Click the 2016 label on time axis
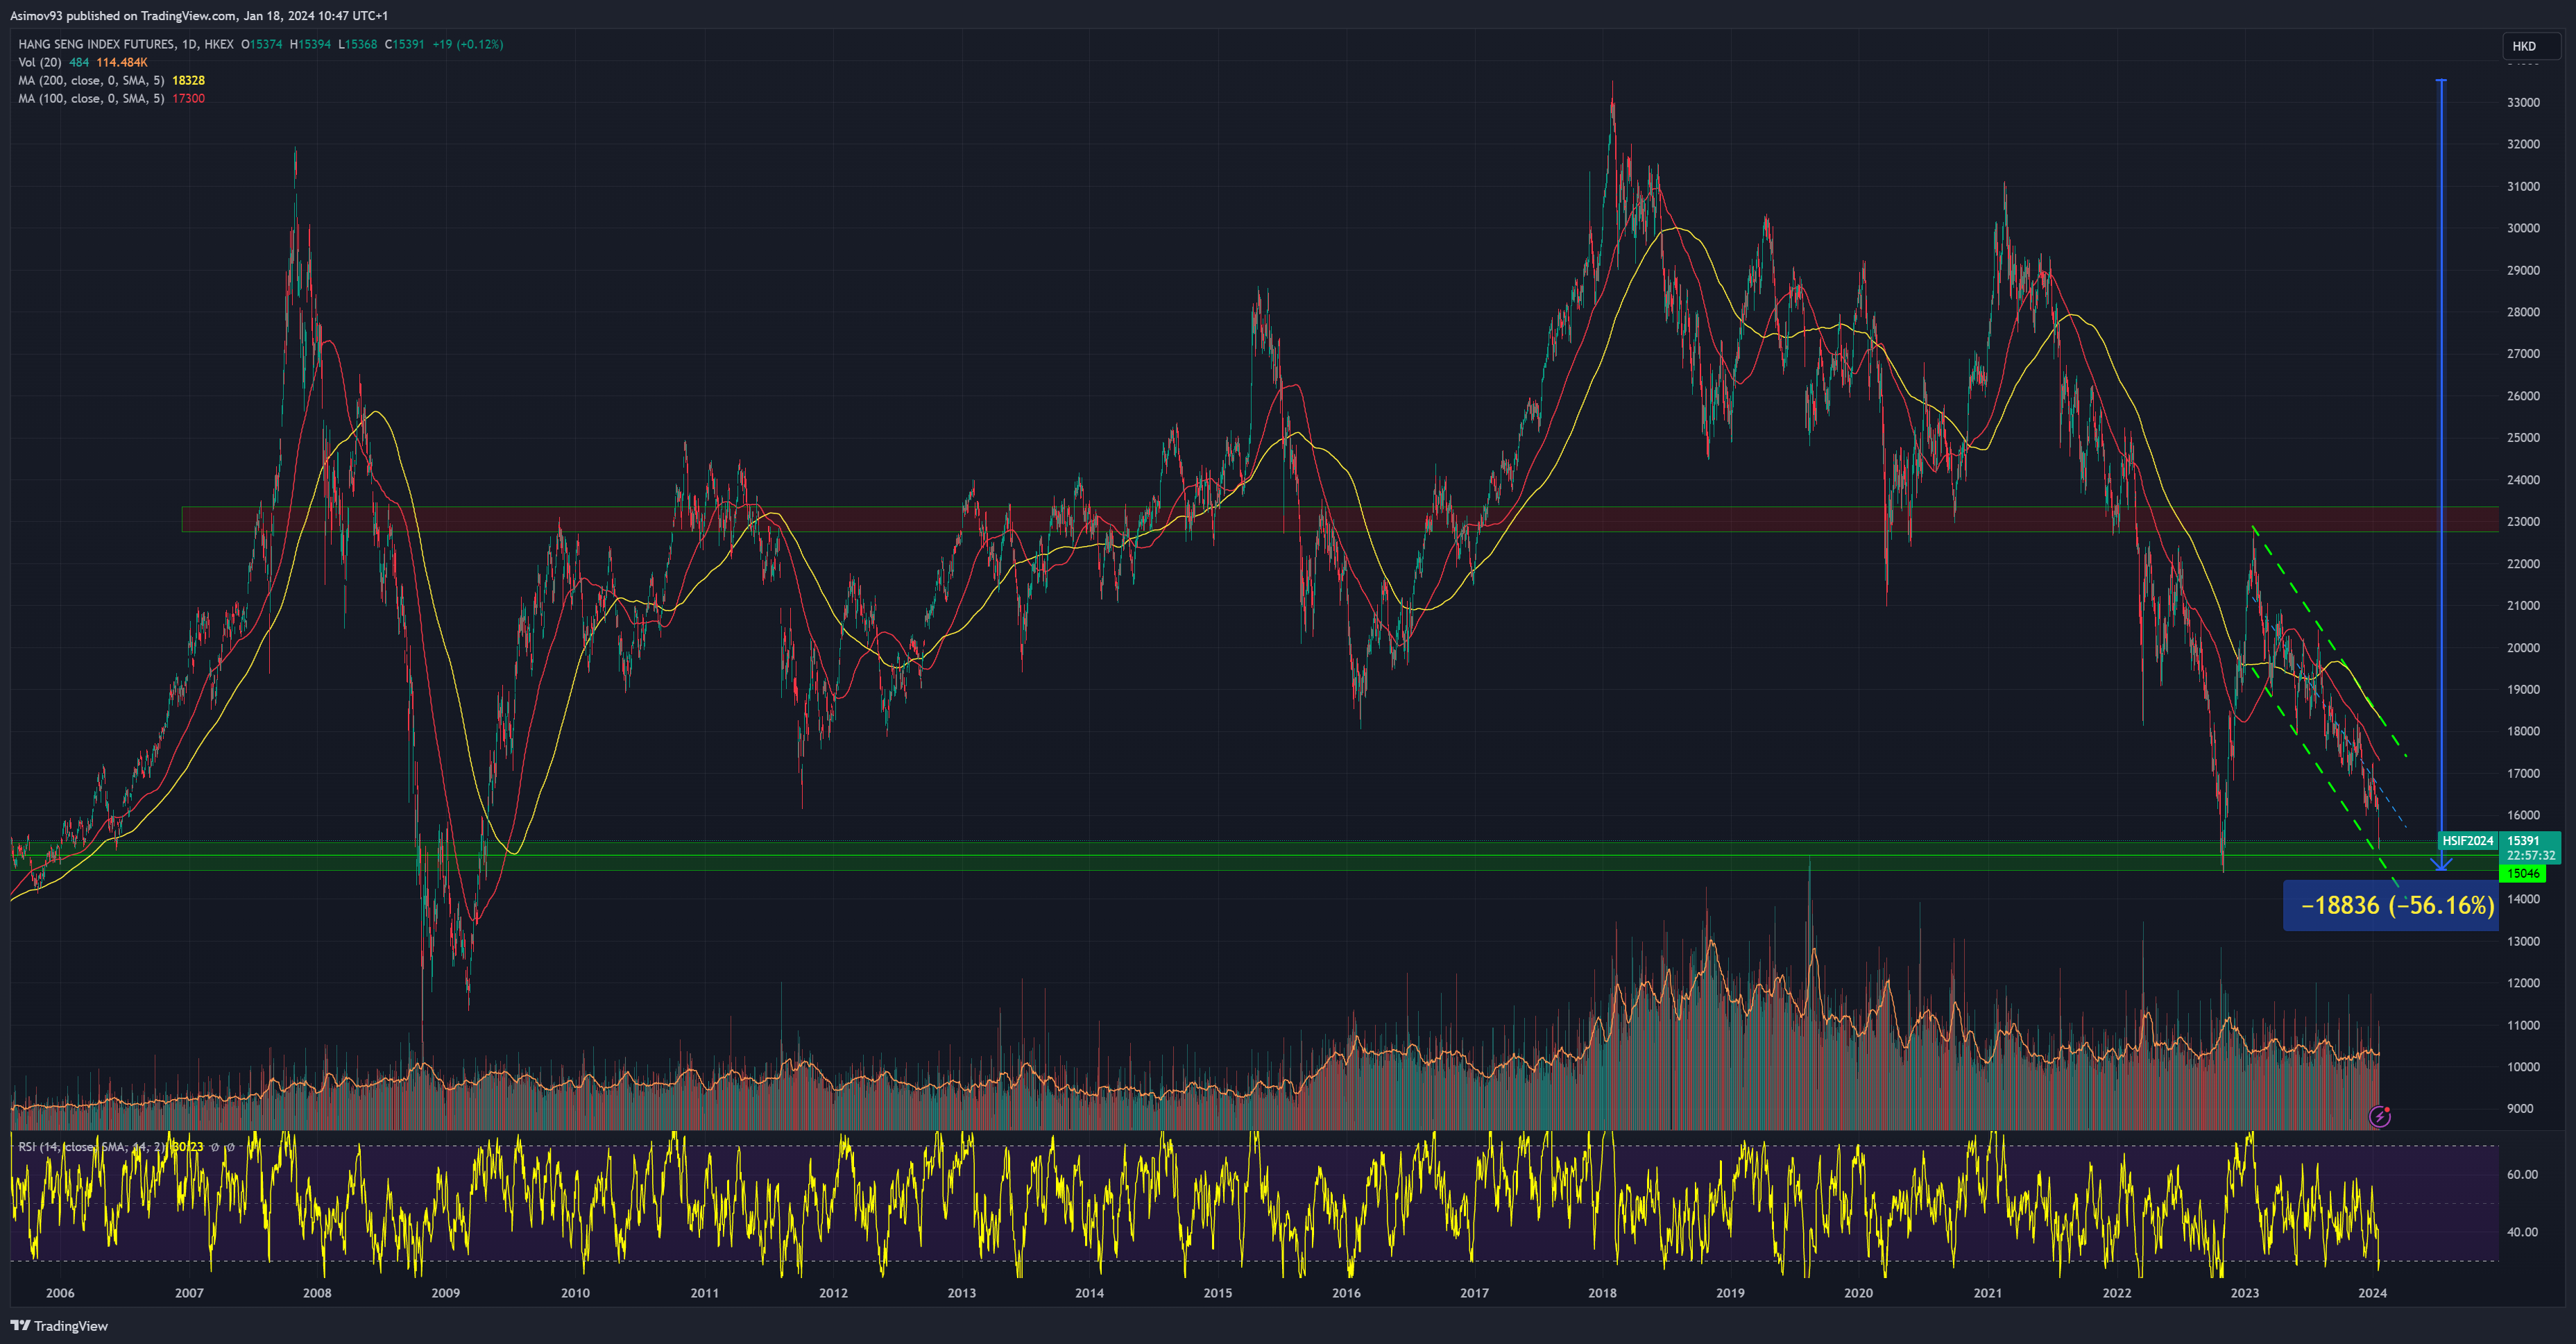 (1346, 1293)
